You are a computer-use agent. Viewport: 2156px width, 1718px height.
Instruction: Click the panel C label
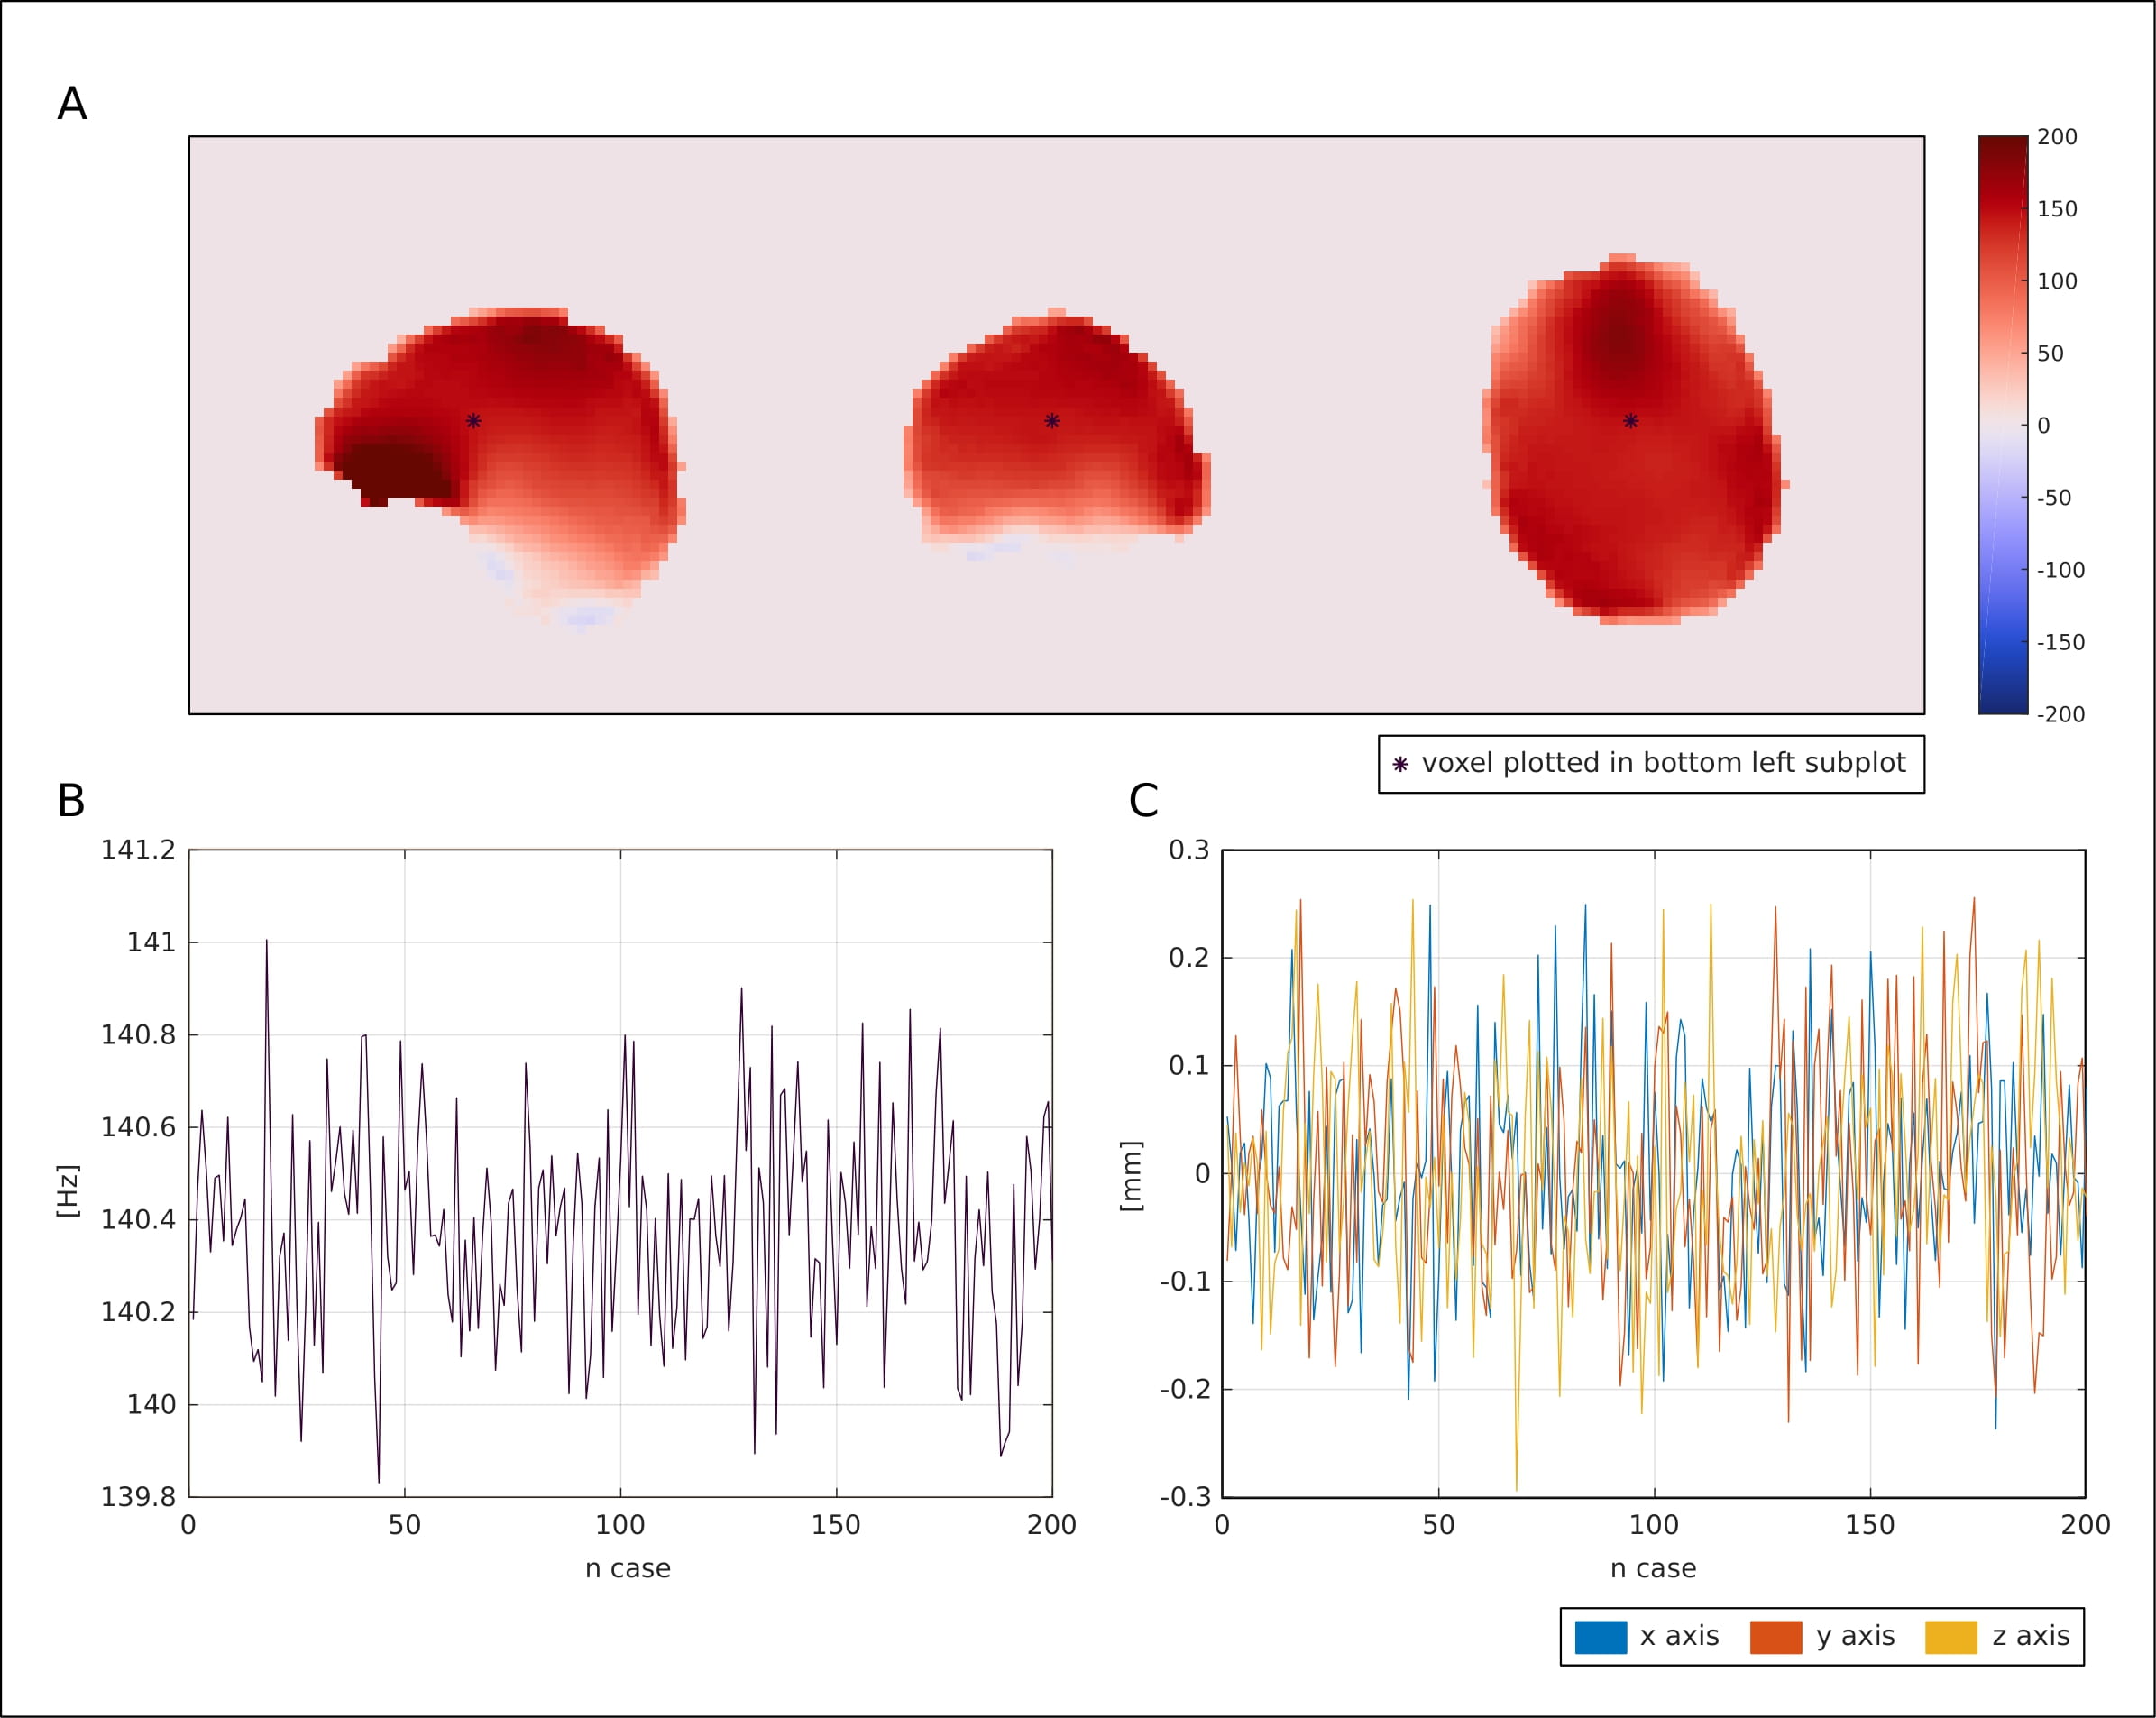(1143, 800)
